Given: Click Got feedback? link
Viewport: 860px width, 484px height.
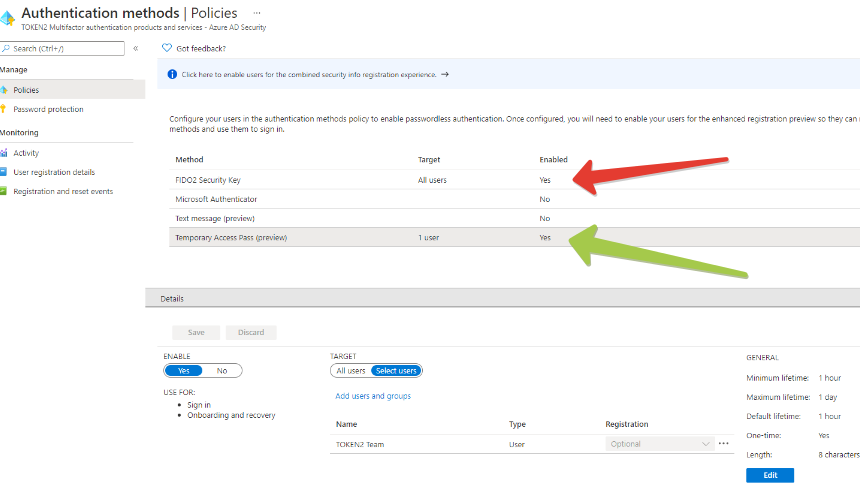Looking at the screenshot, I should [201, 48].
